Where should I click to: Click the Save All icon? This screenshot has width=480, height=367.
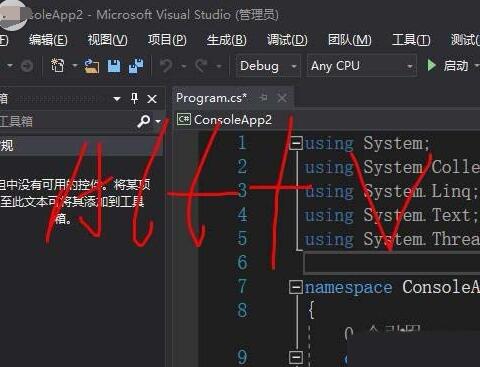pos(136,66)
